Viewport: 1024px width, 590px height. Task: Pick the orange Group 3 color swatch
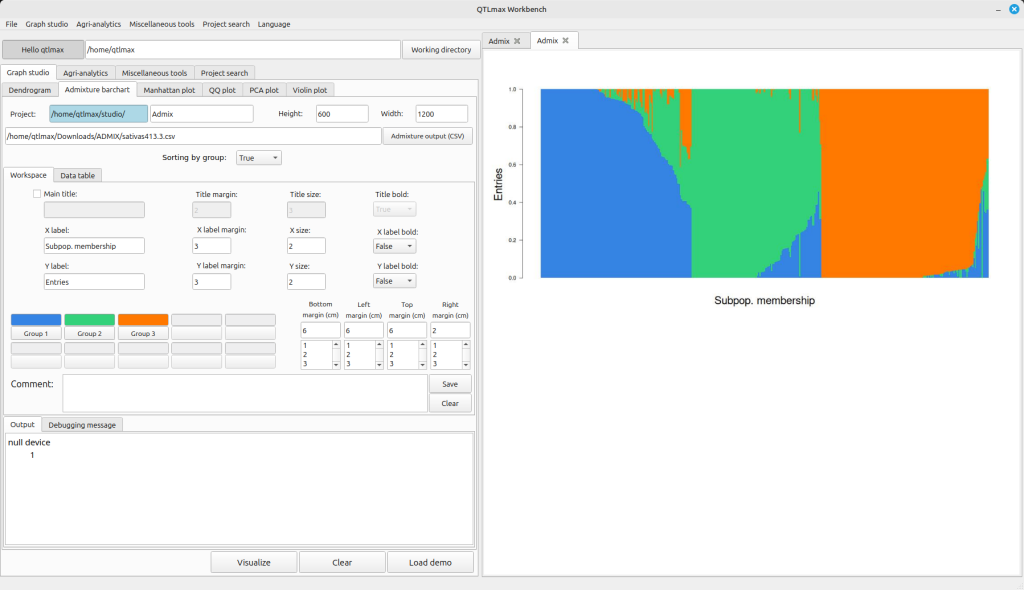pos(143,320)
